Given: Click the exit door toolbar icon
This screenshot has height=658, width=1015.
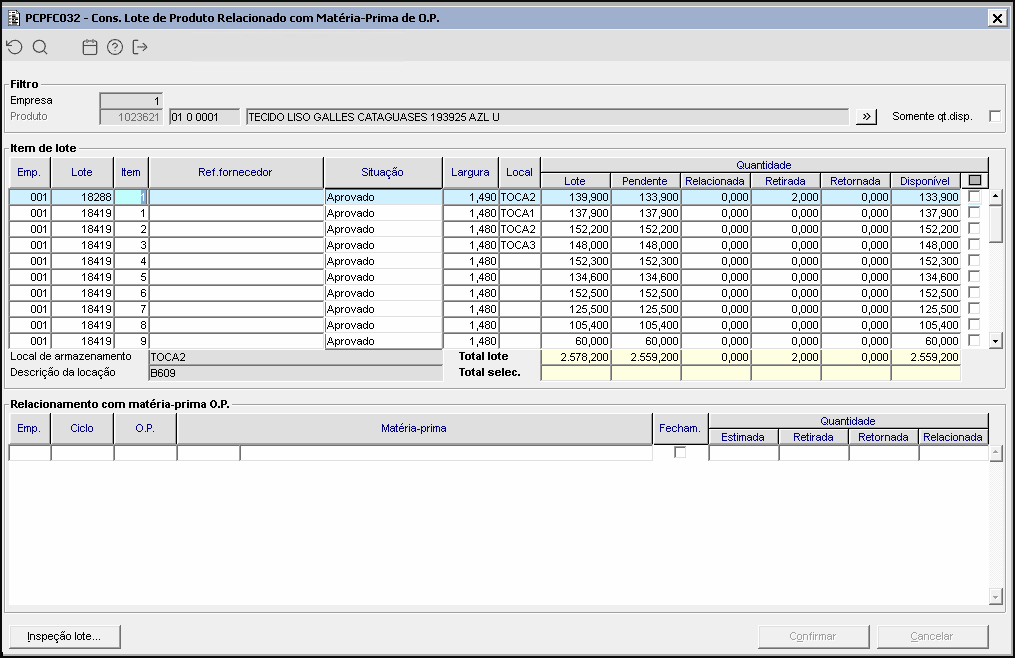Looking at the screenshot, I should (140, 47).
